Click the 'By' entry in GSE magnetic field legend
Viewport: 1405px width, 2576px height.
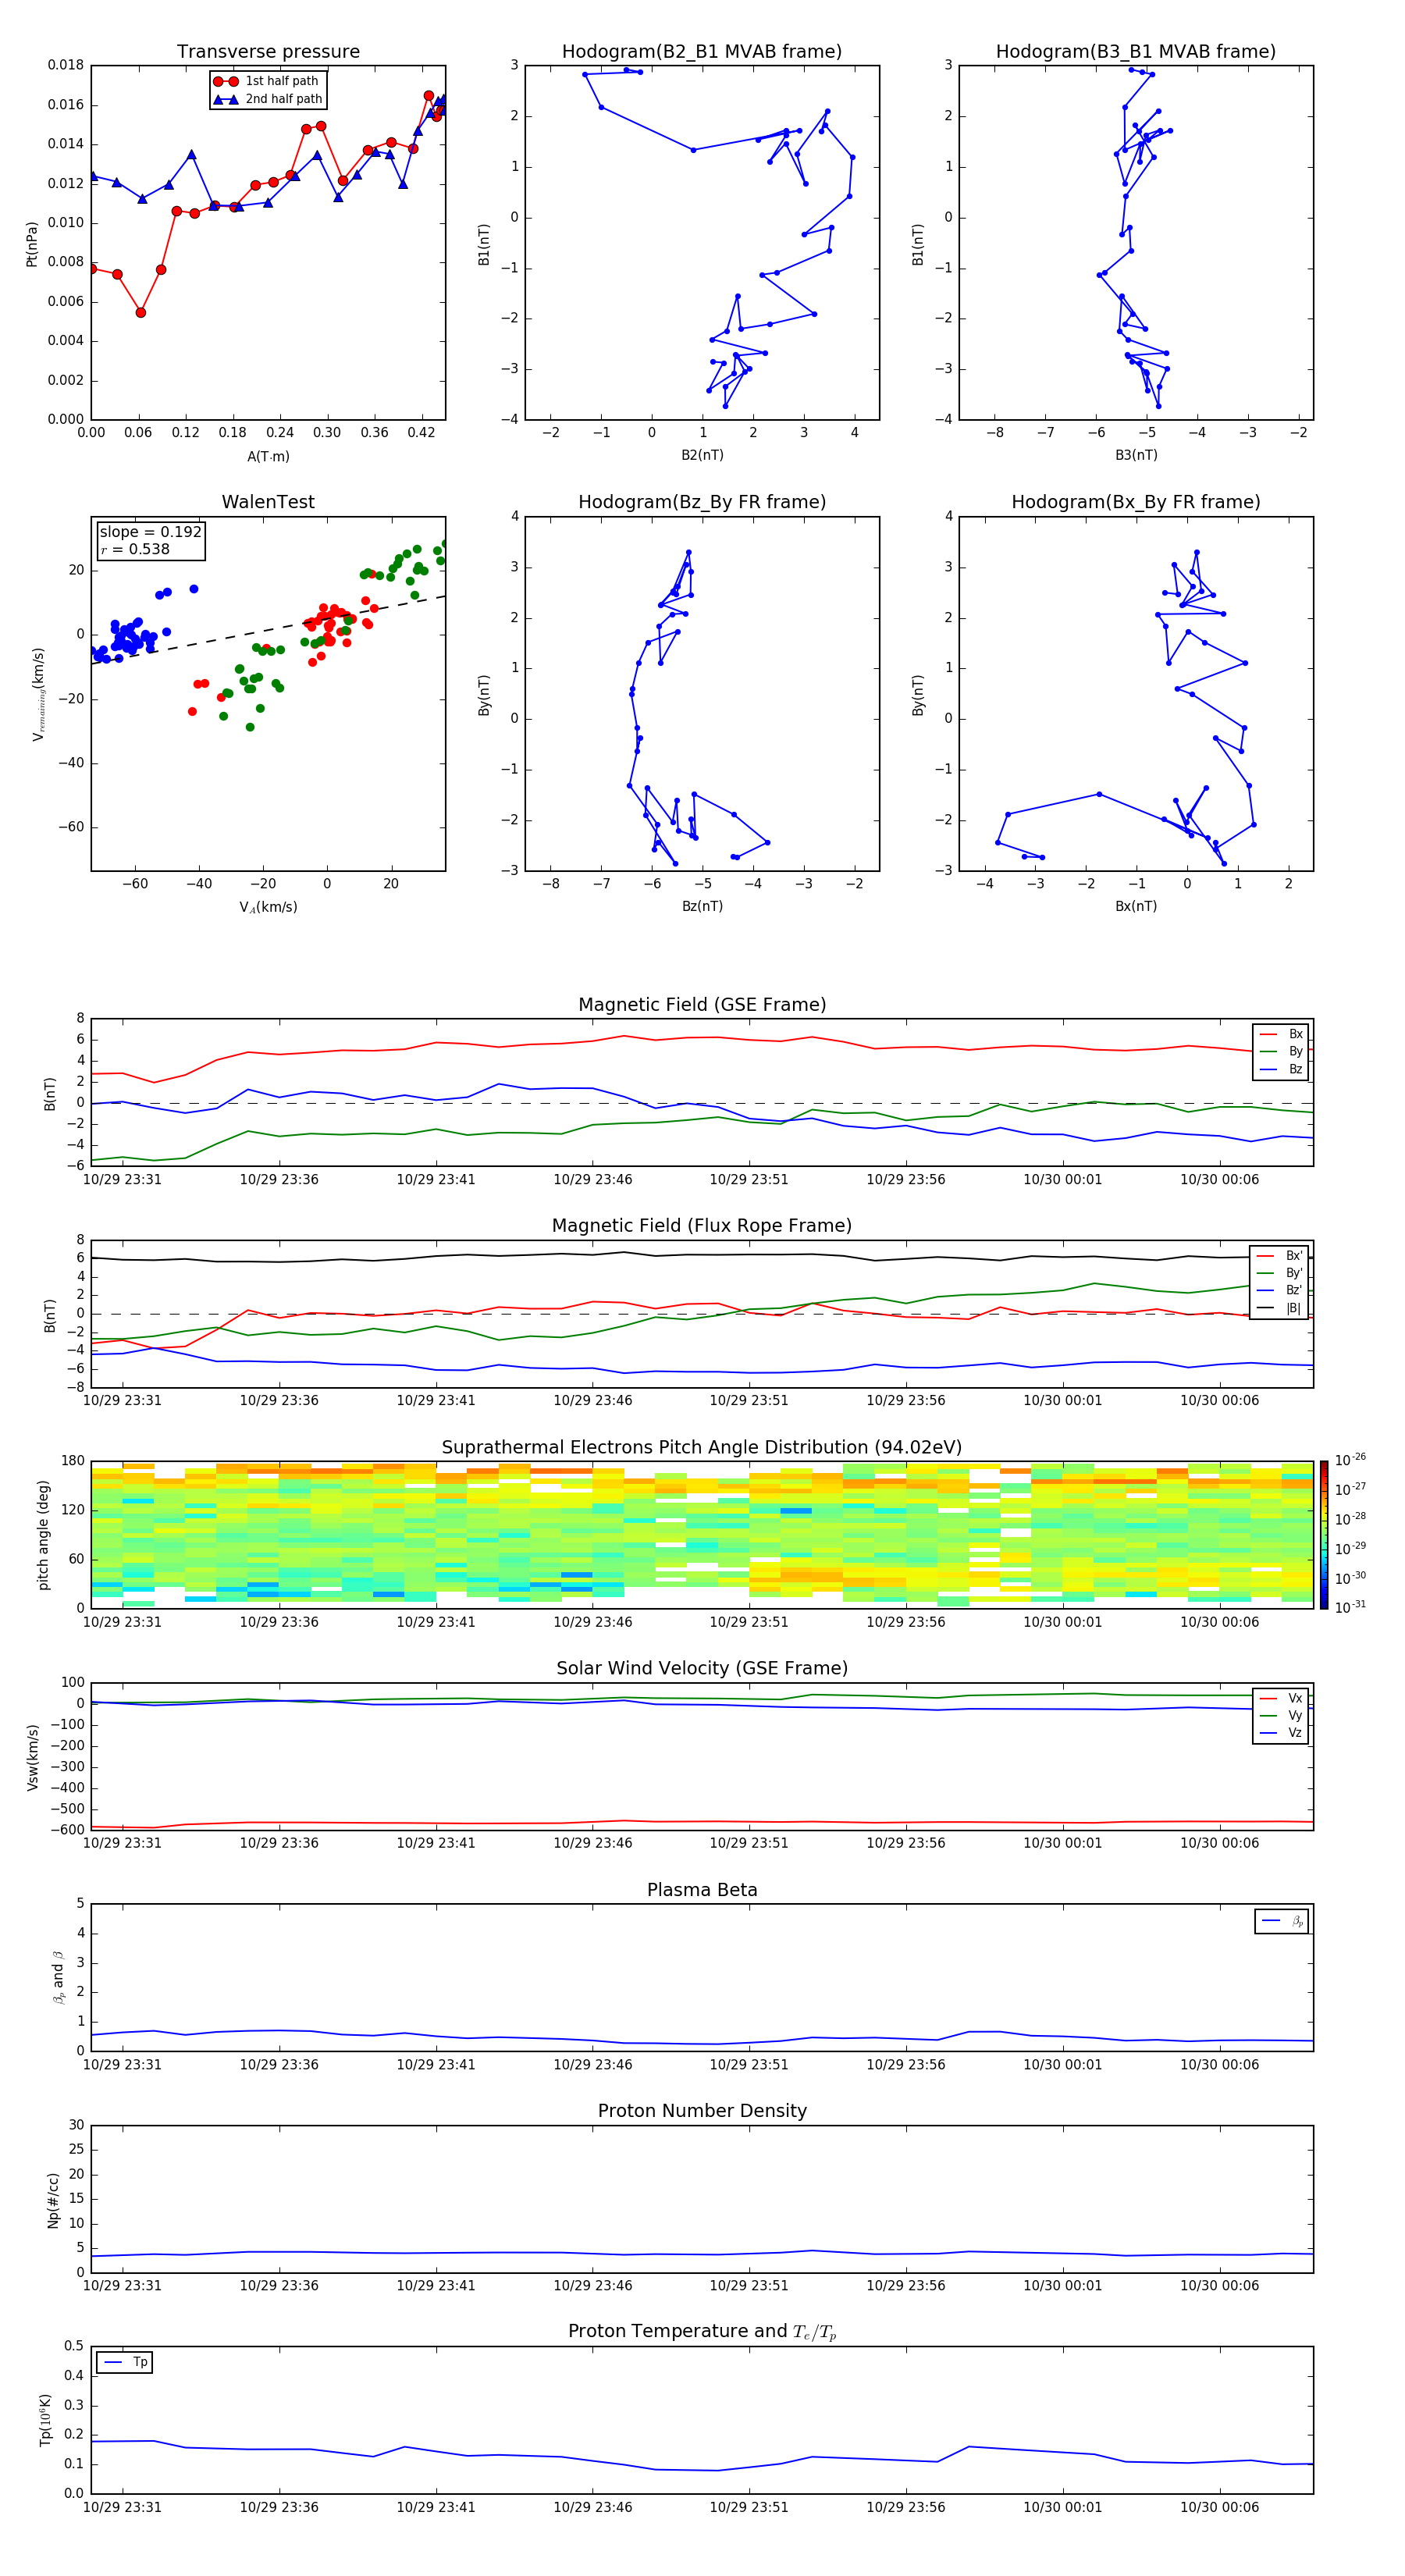(x=1281, y=1051)
